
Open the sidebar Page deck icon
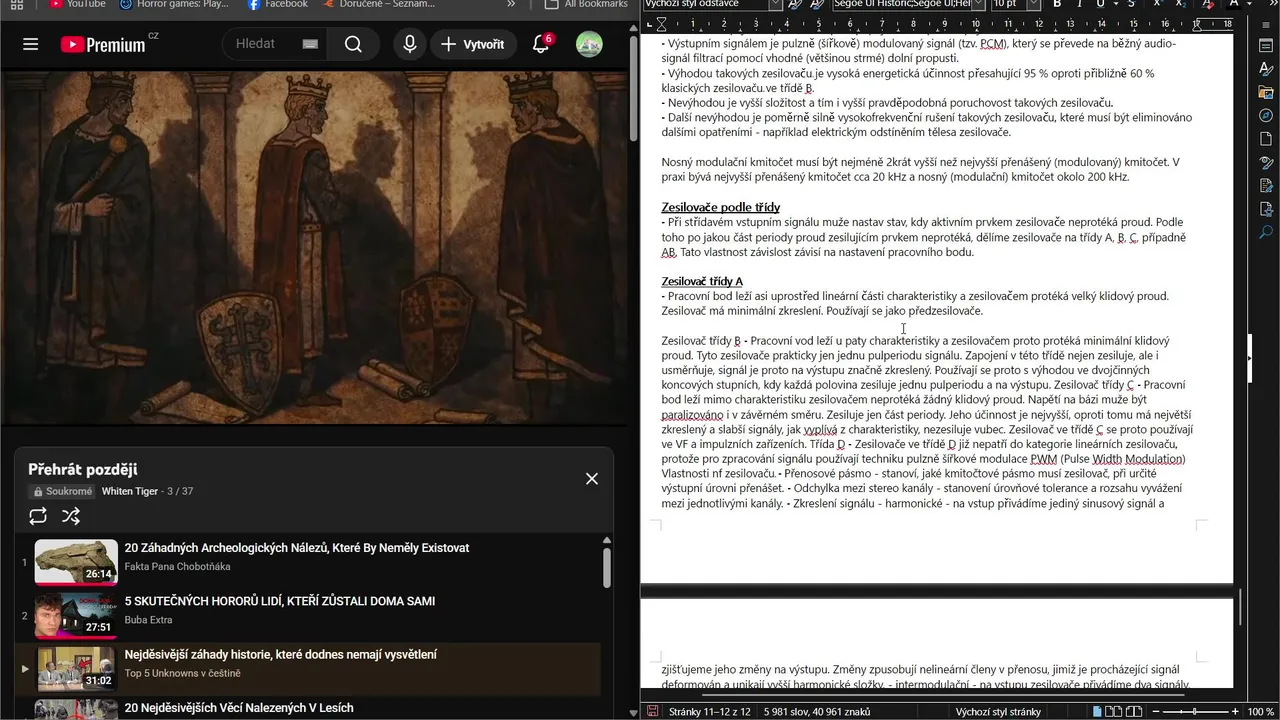[x=1266, y=138]
